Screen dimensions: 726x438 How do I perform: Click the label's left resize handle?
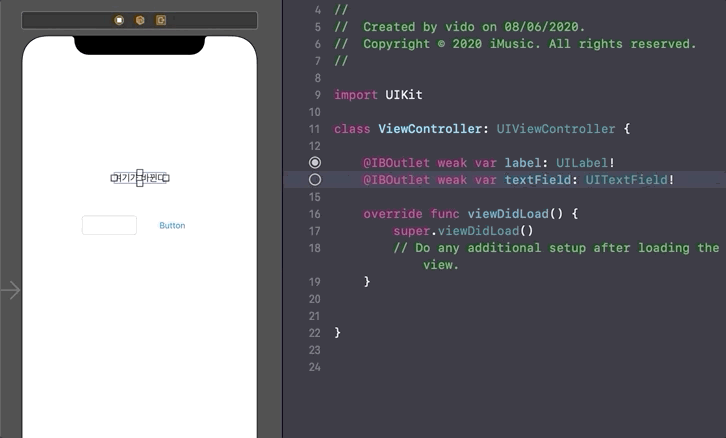click(x=114, y=178)
